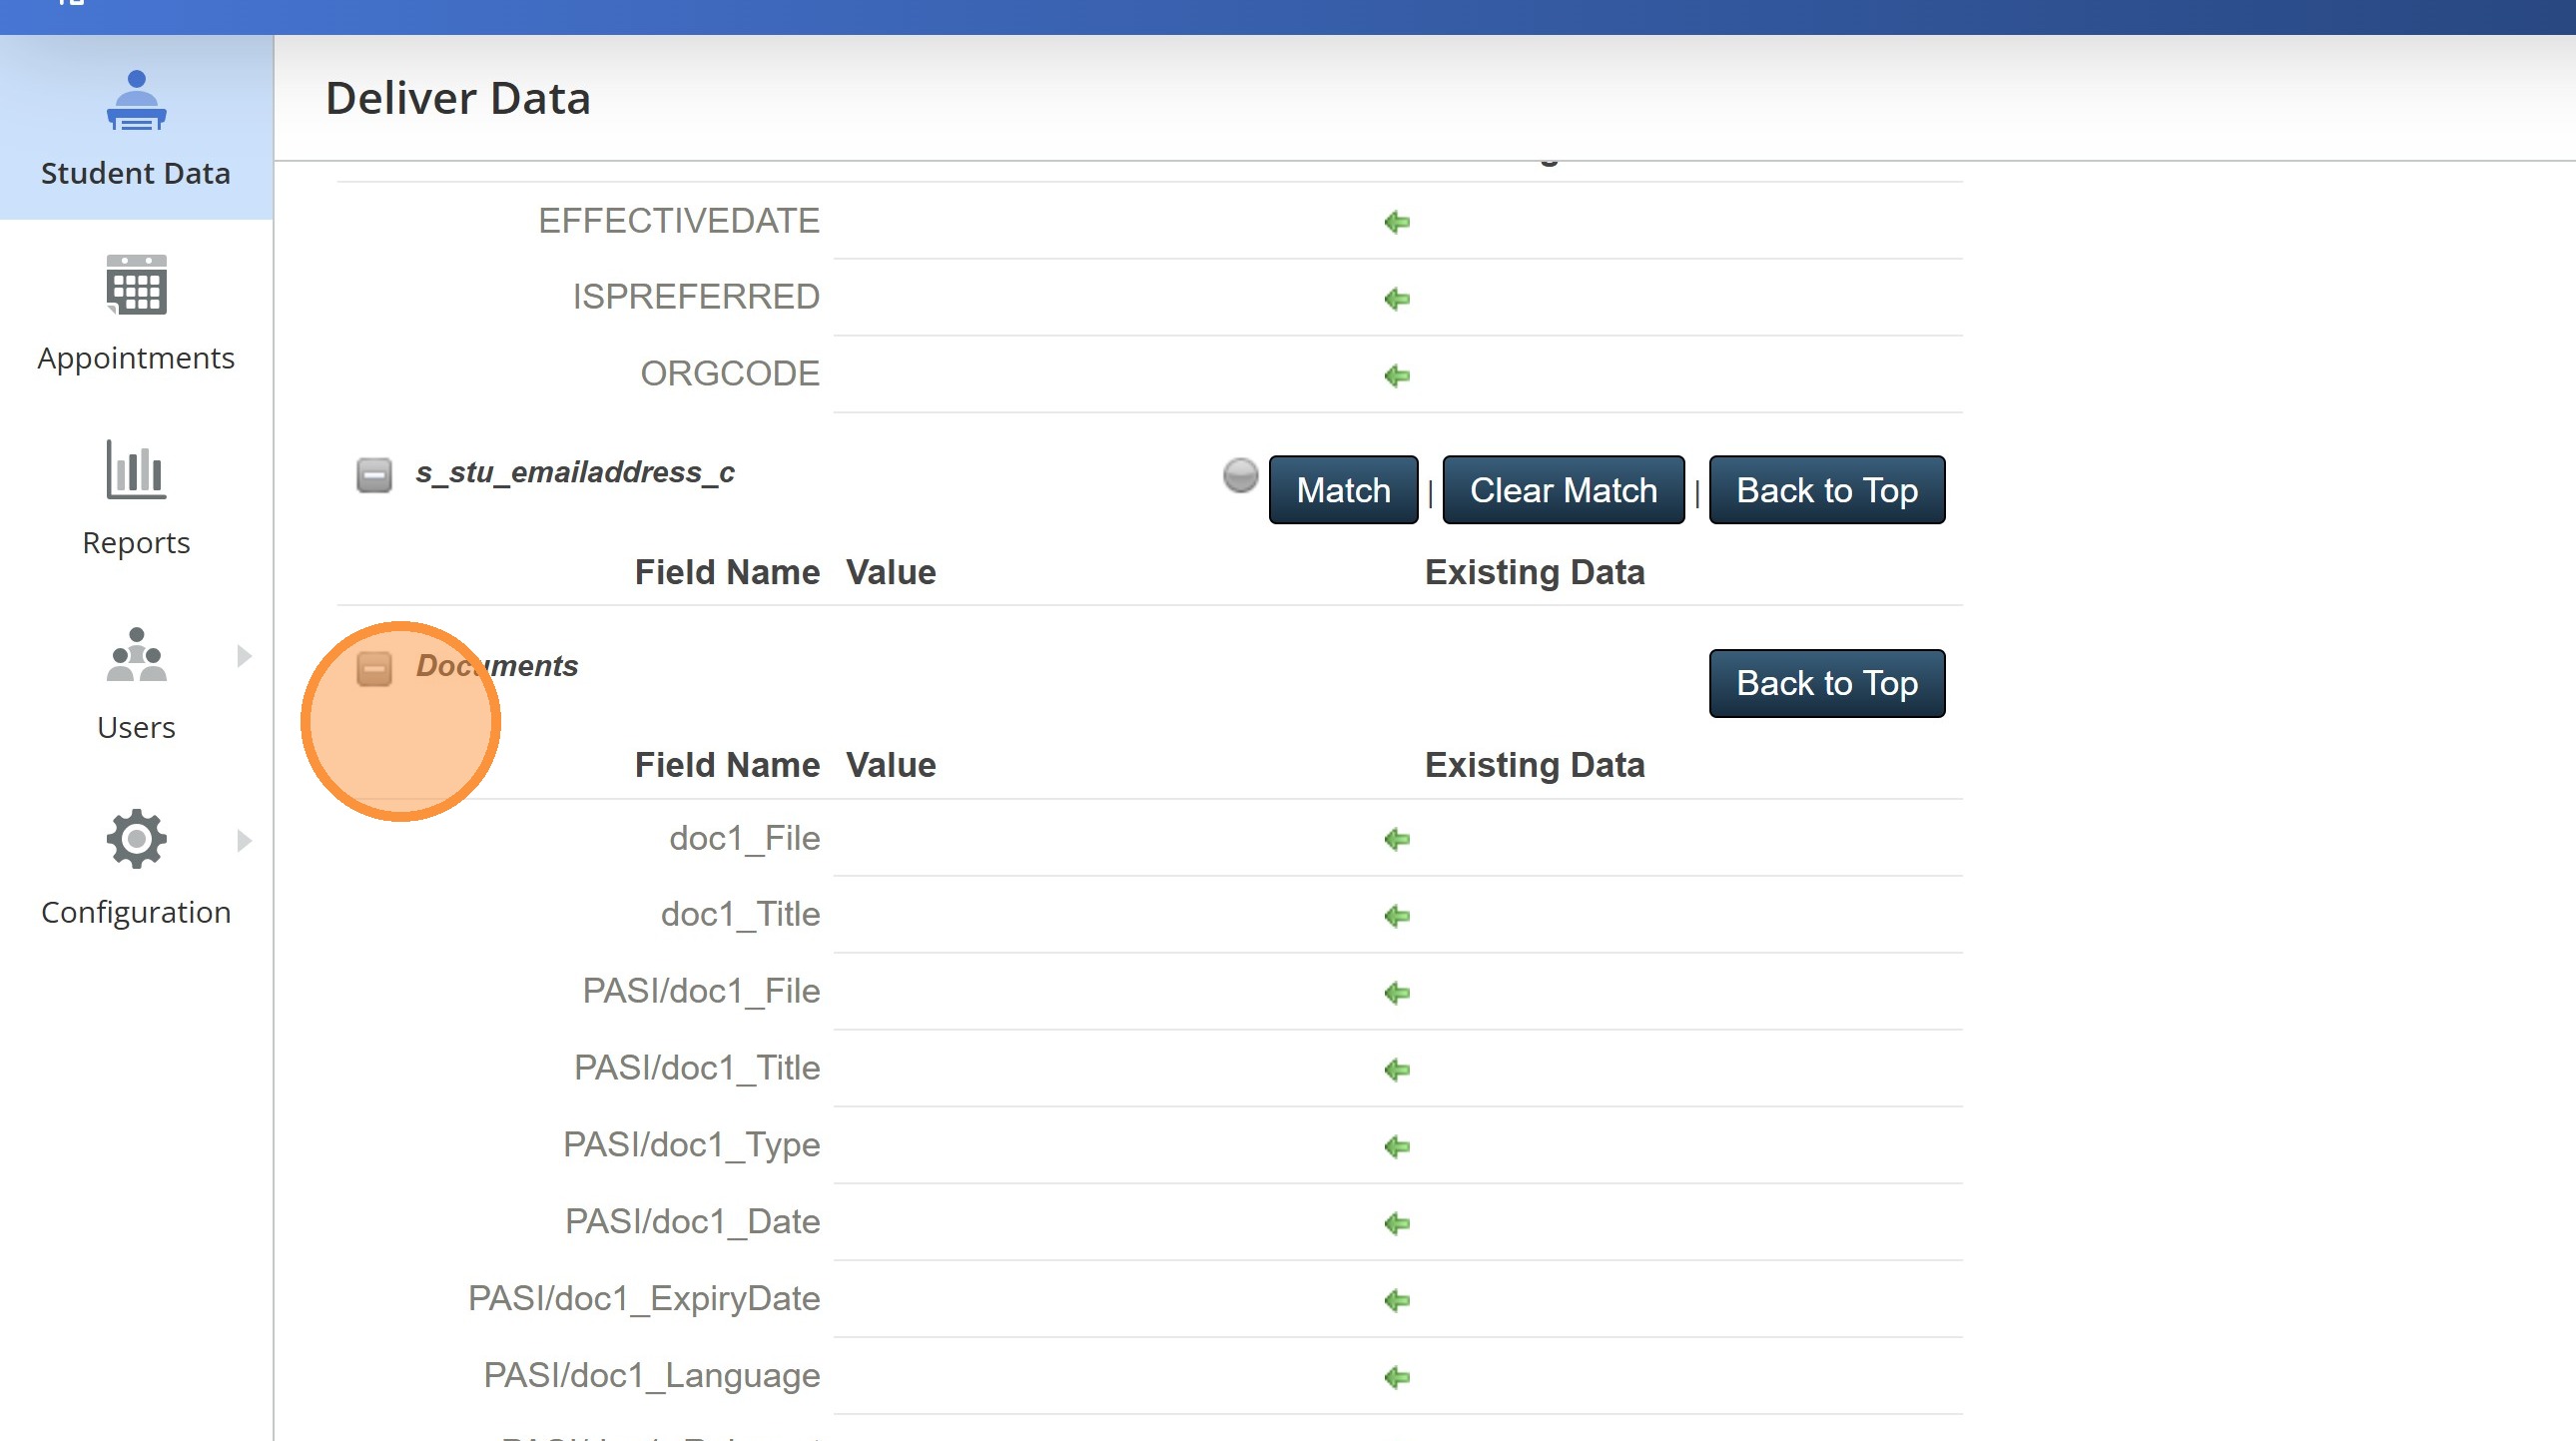Image resolution: width=2576 pixels, height=1441 pixels.
Task: Click Back to Top beside Clear Match
Action: (x=1826, y=490)
